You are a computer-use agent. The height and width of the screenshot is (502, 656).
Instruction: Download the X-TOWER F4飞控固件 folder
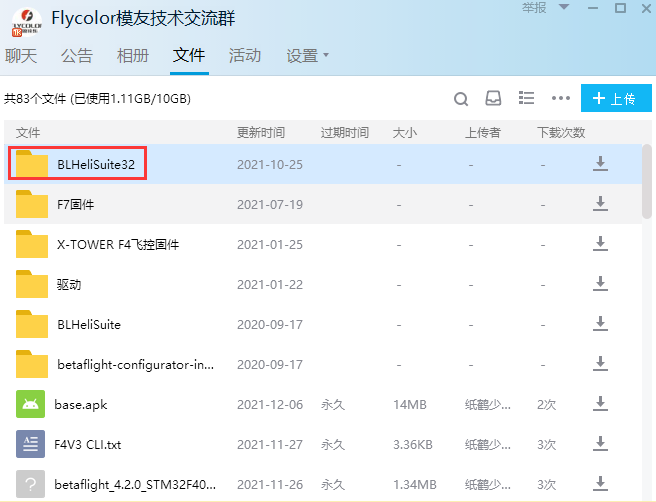pos(600,244)
